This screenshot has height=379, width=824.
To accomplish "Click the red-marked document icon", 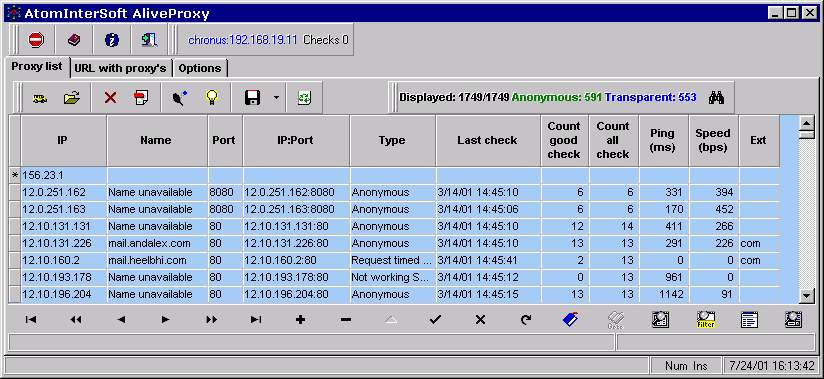I will click(x=141, y=97).
